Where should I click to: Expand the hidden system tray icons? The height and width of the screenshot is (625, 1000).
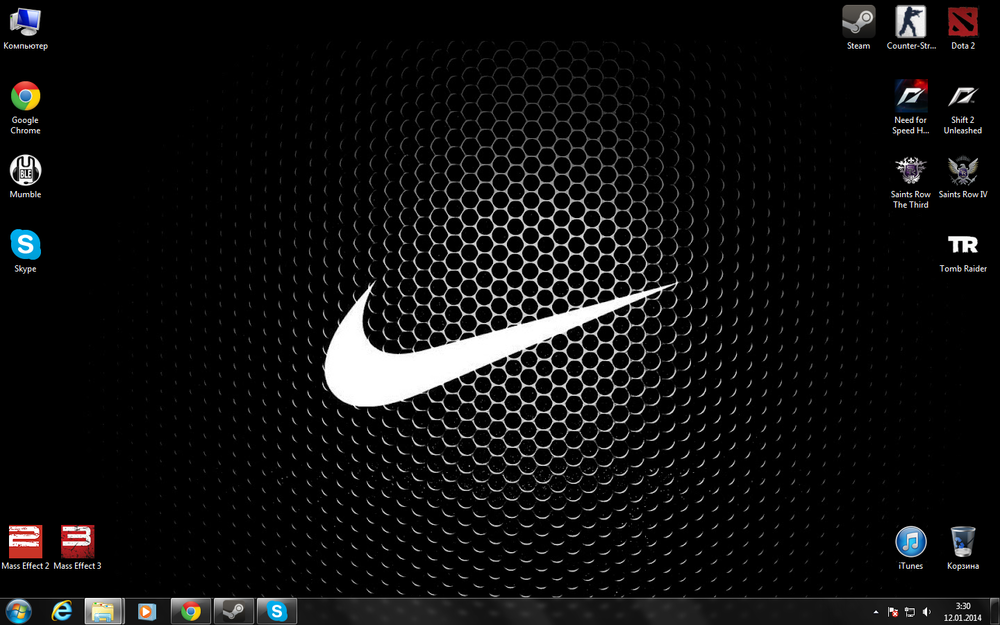point(876,612)
